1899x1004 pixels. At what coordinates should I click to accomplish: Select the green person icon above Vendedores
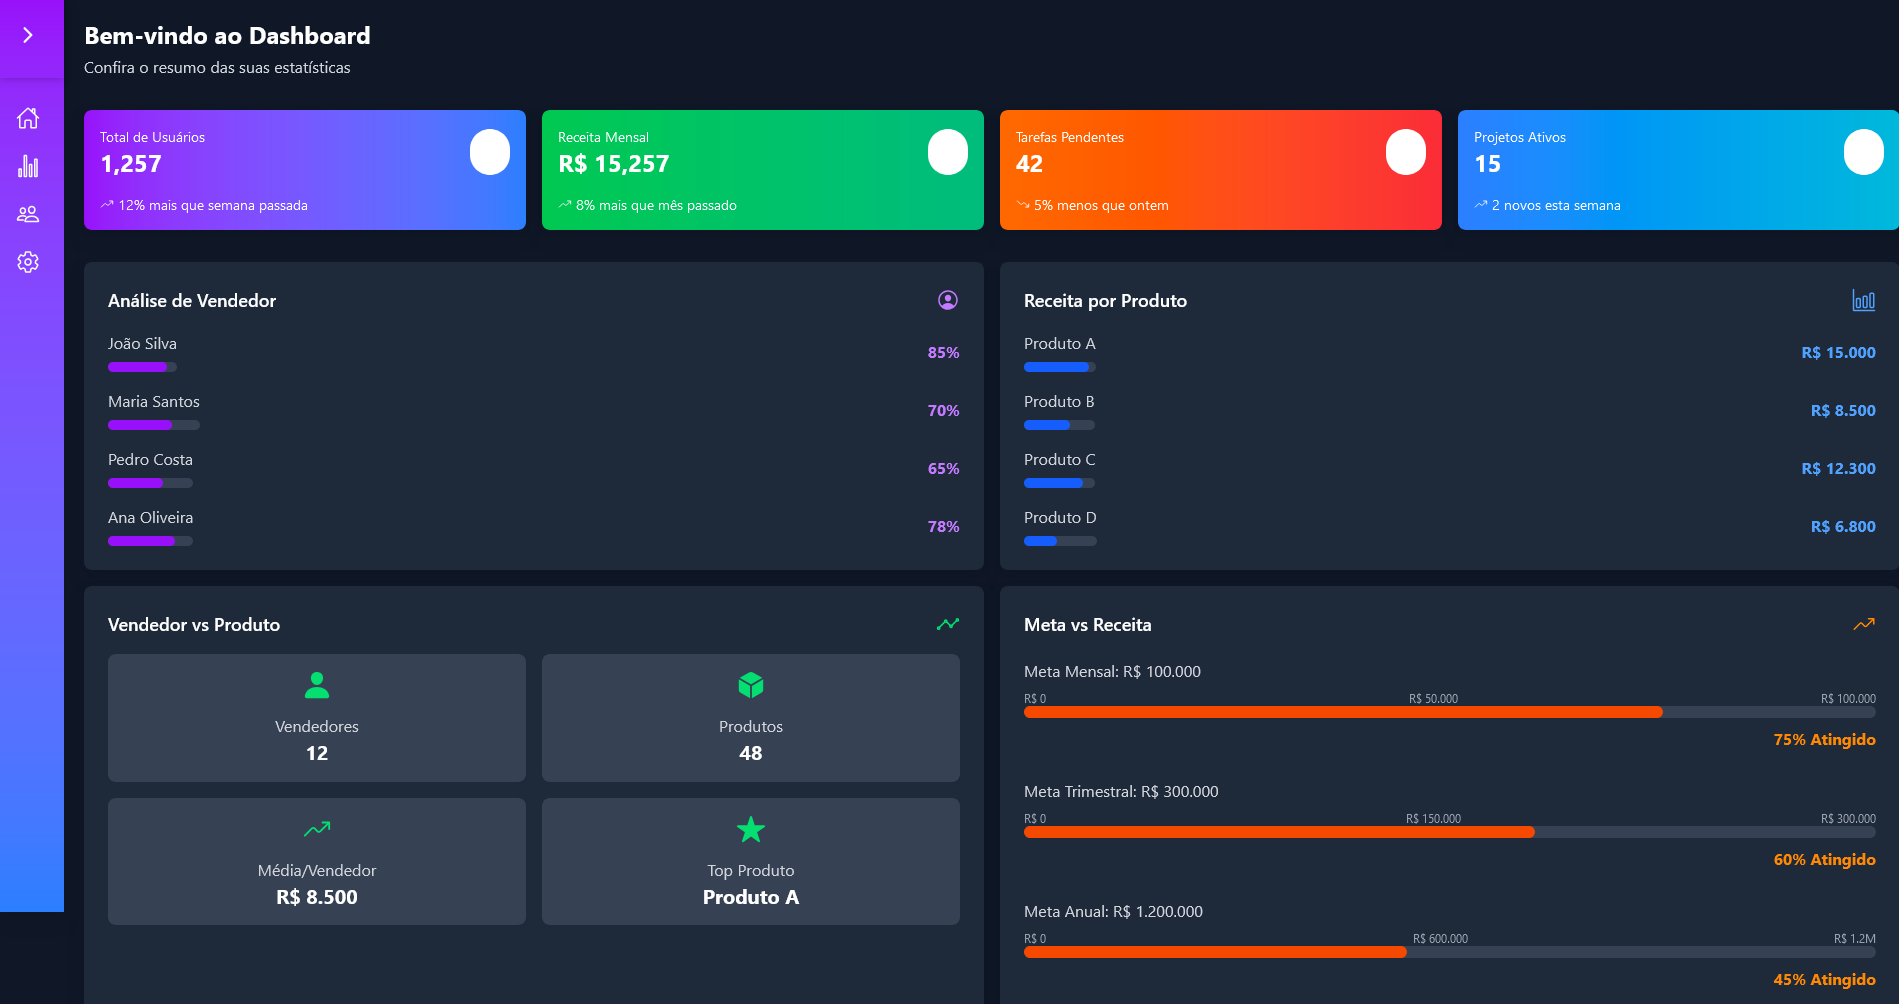[316, 685]
